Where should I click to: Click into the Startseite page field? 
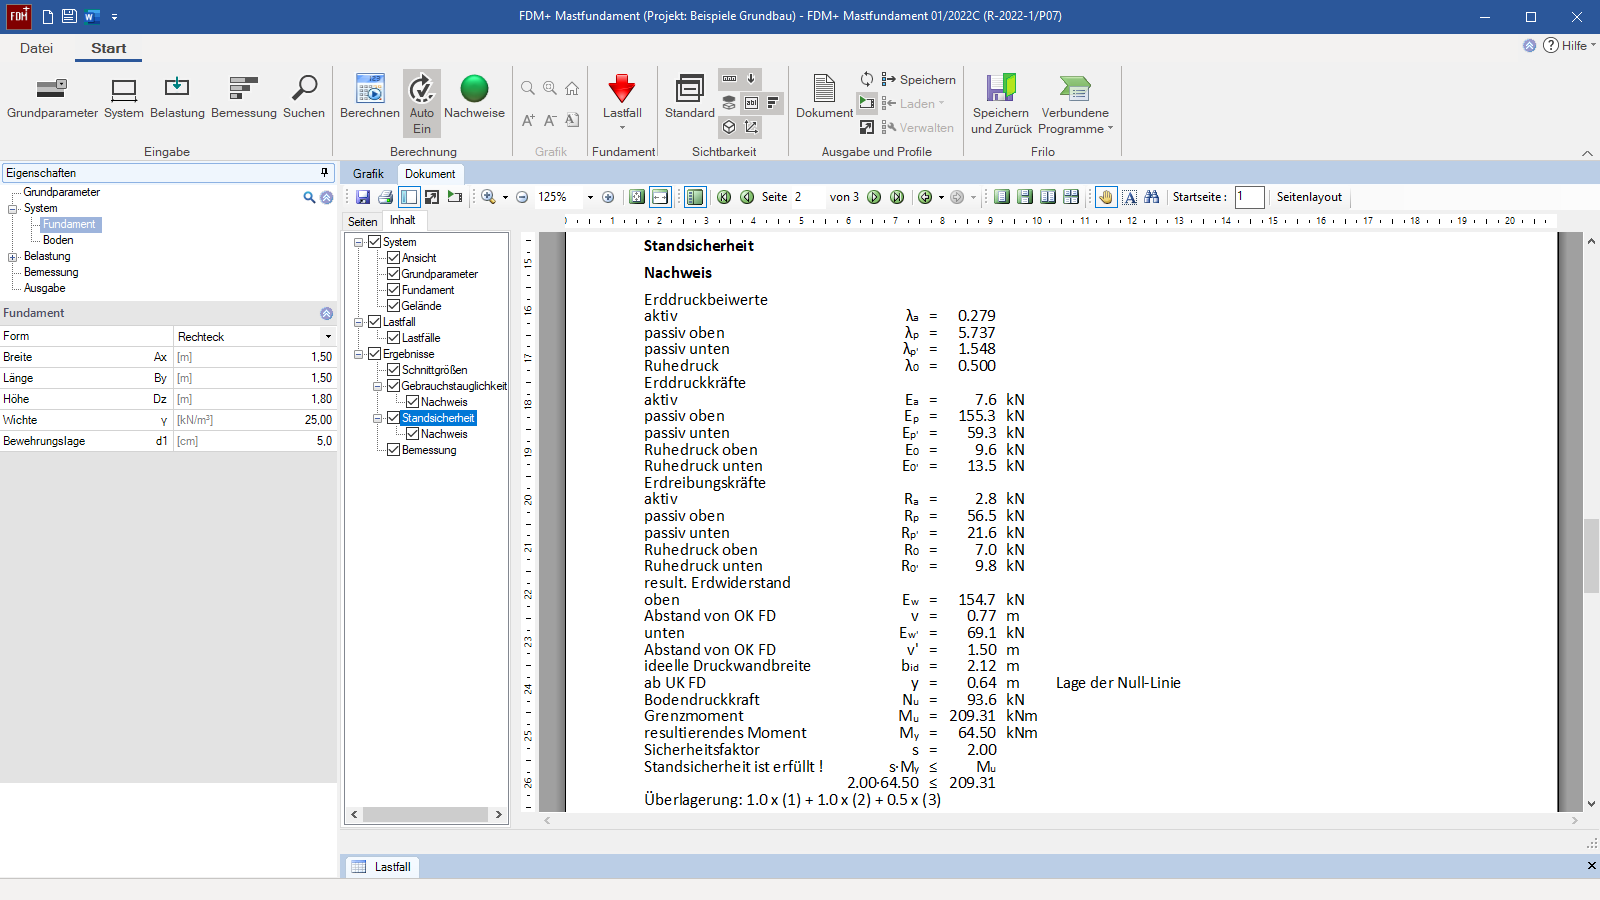[1249, 197]
